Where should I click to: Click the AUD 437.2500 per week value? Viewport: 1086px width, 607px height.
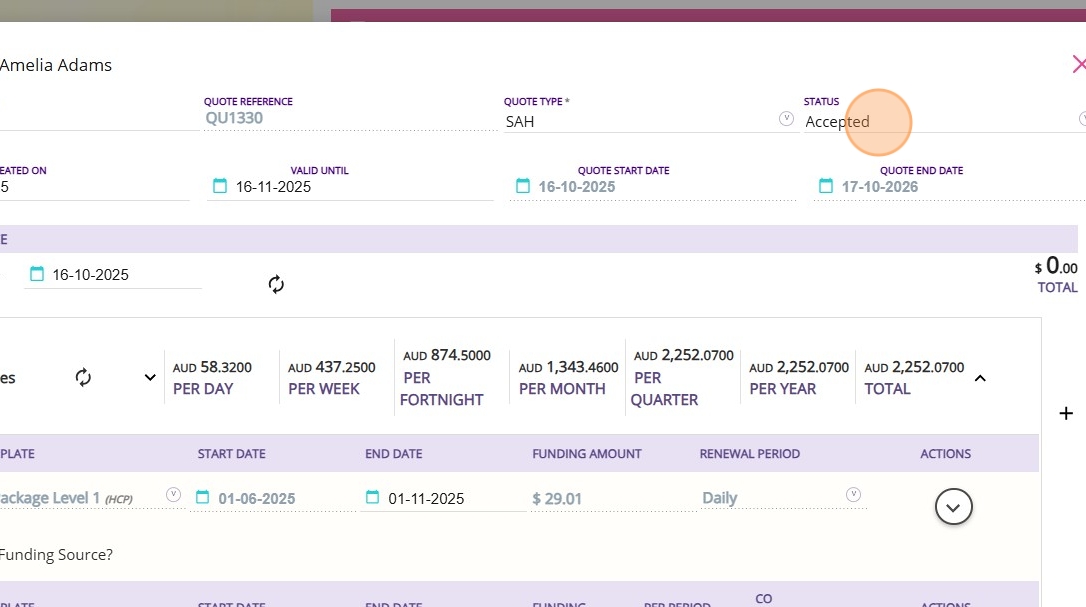[x=332, y=367]
